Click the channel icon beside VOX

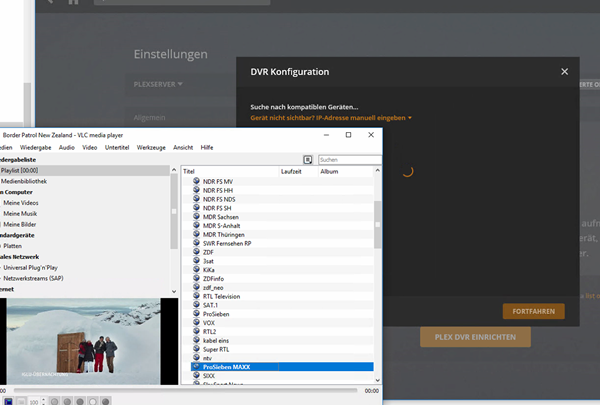pos(196,322)
